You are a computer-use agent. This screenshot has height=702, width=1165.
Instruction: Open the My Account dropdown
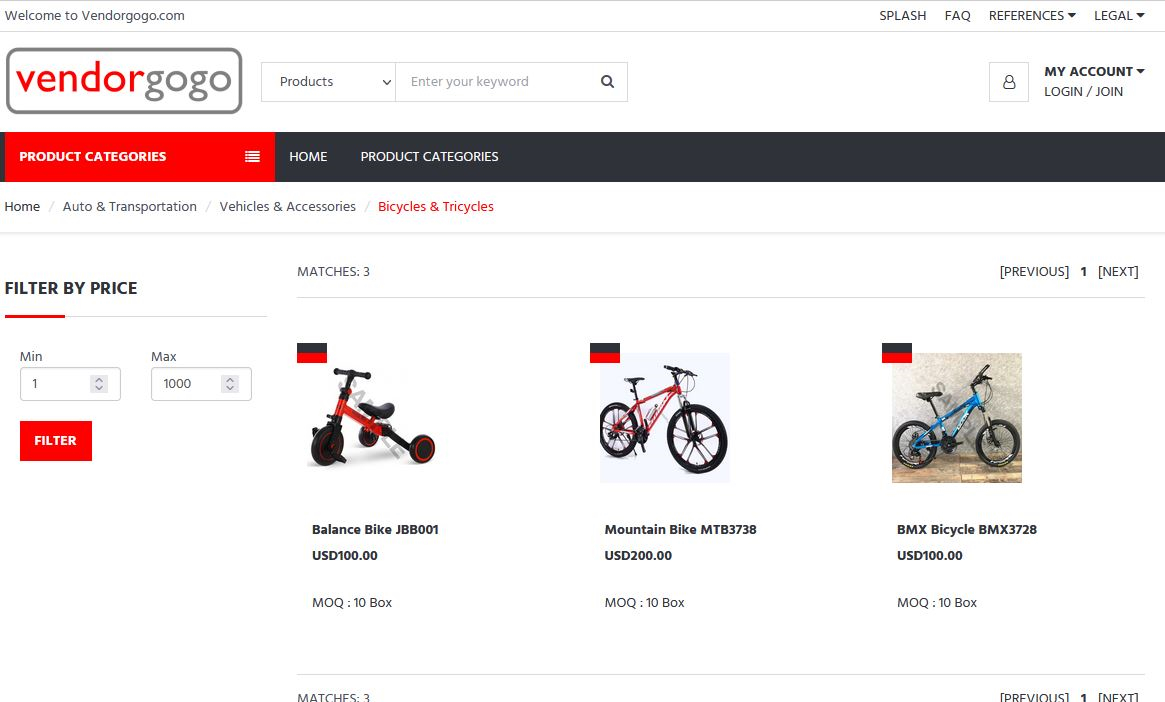(x=1094, y=72)
